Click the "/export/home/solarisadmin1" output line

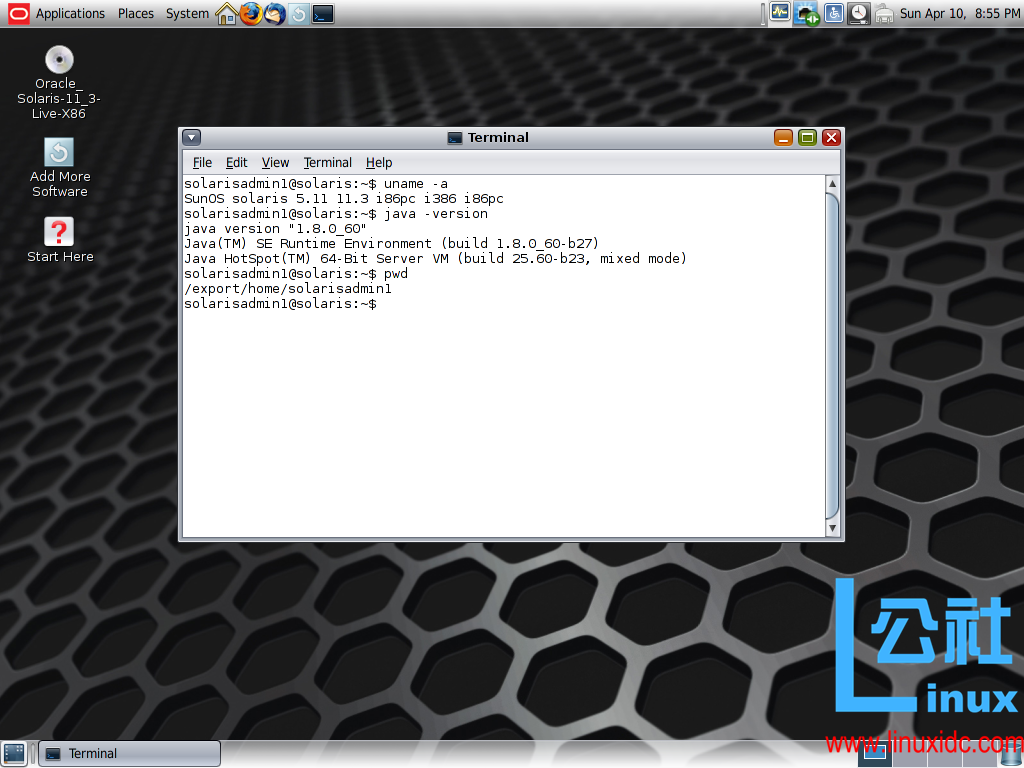(x=288, y=289)
